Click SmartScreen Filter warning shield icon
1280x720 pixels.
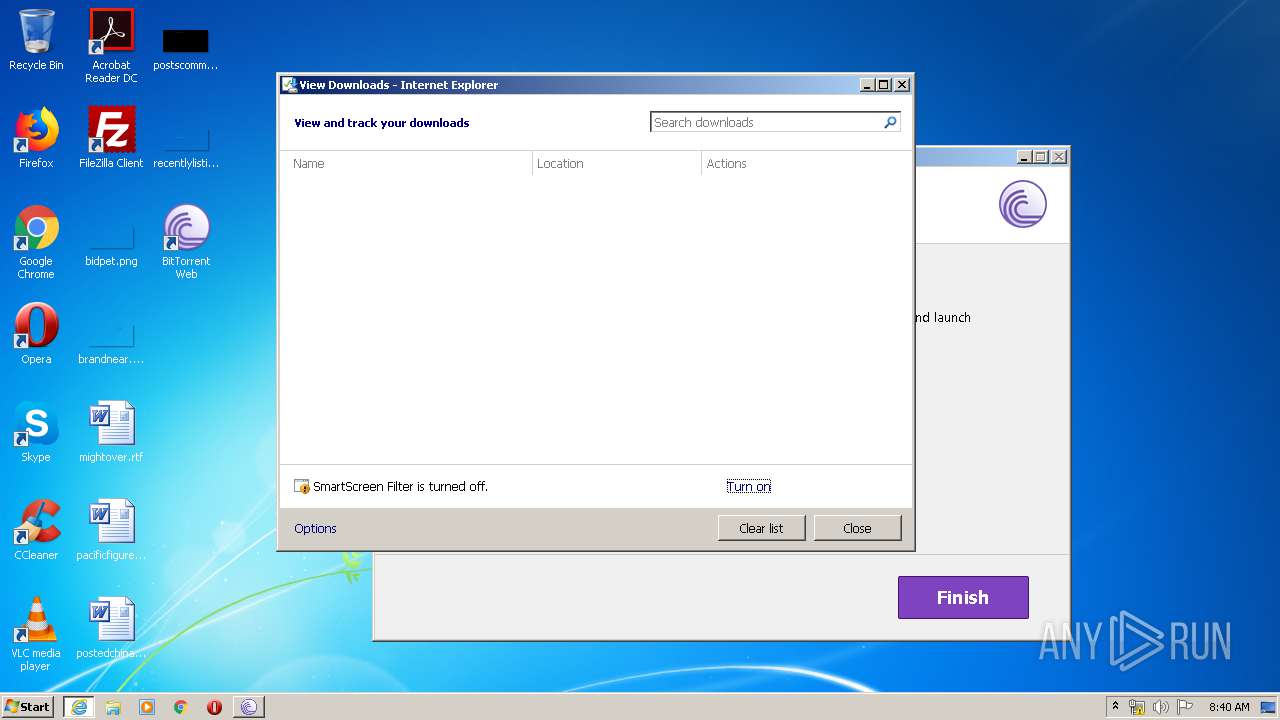(302, 487)
